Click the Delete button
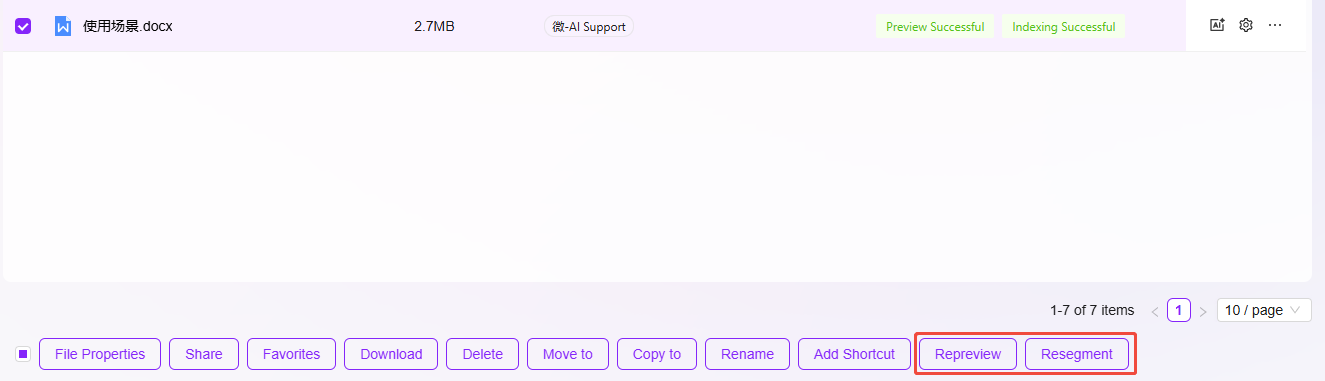 click(483, 354)
